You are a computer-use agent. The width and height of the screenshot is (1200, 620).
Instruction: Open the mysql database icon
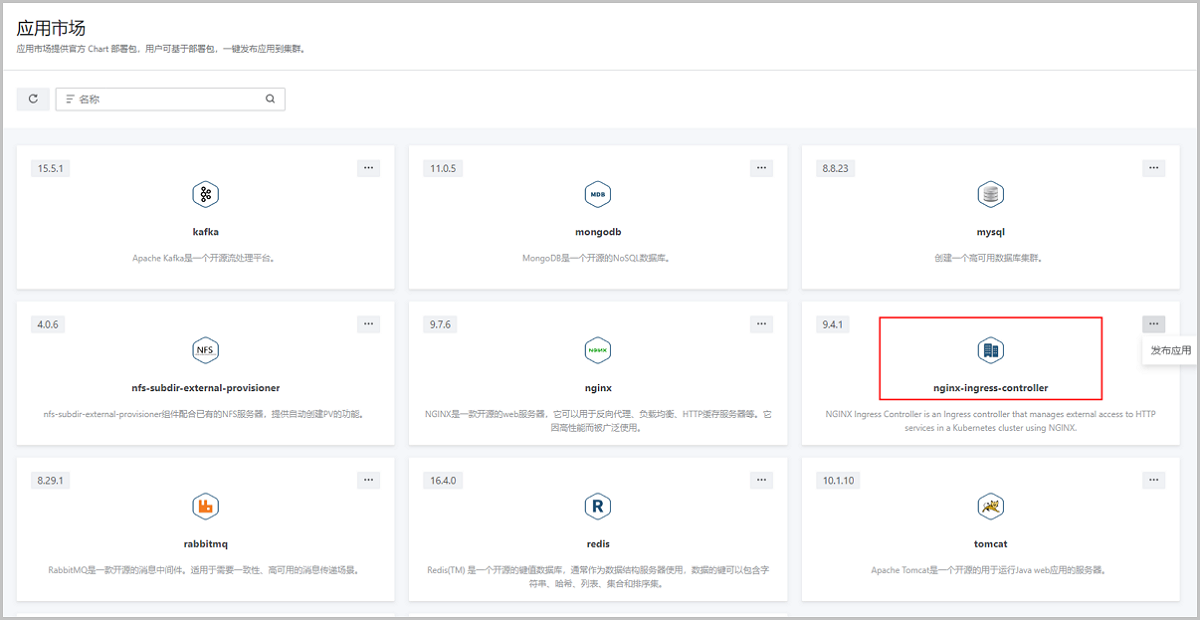pyautogui.click(x=991, y=194)
